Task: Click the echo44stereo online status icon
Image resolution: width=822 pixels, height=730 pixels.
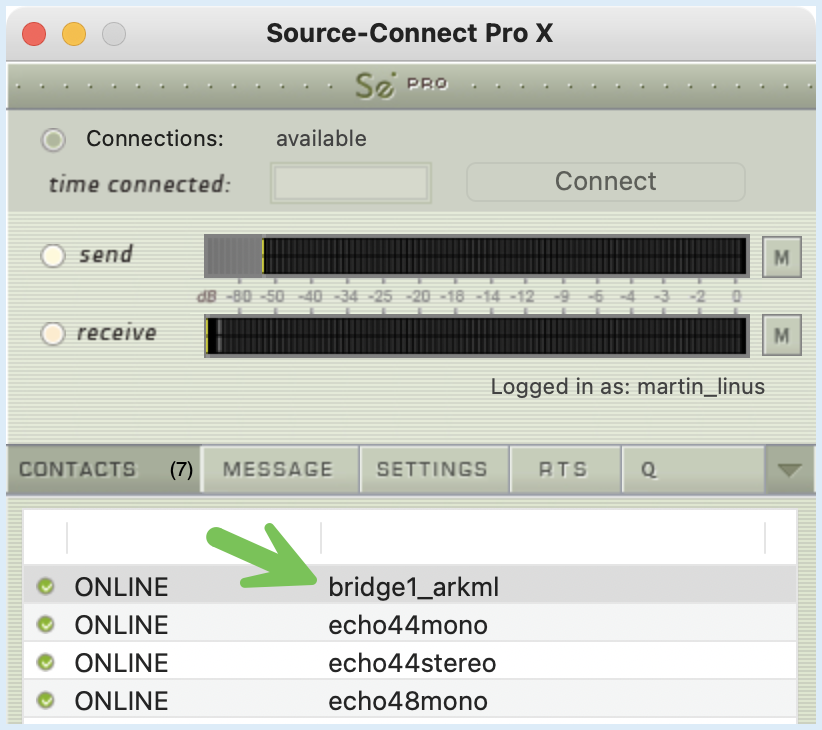Action: [46, 662]
